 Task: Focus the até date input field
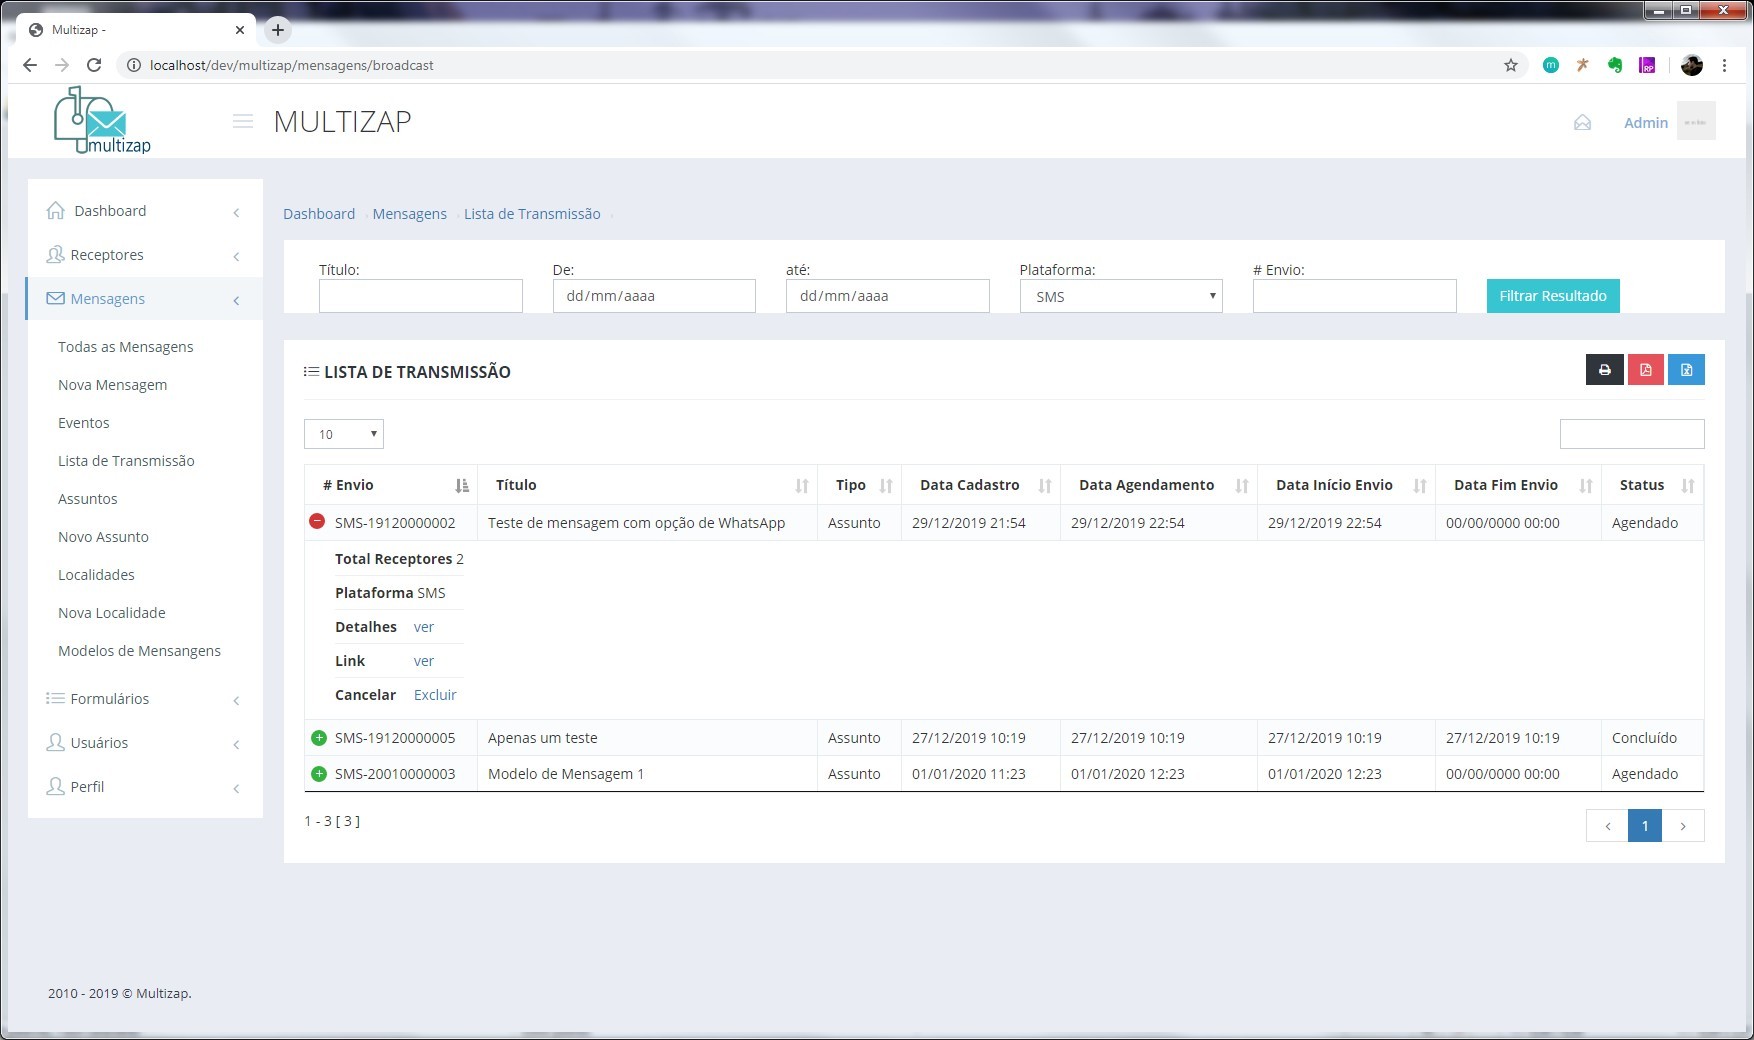pos(888,296)
